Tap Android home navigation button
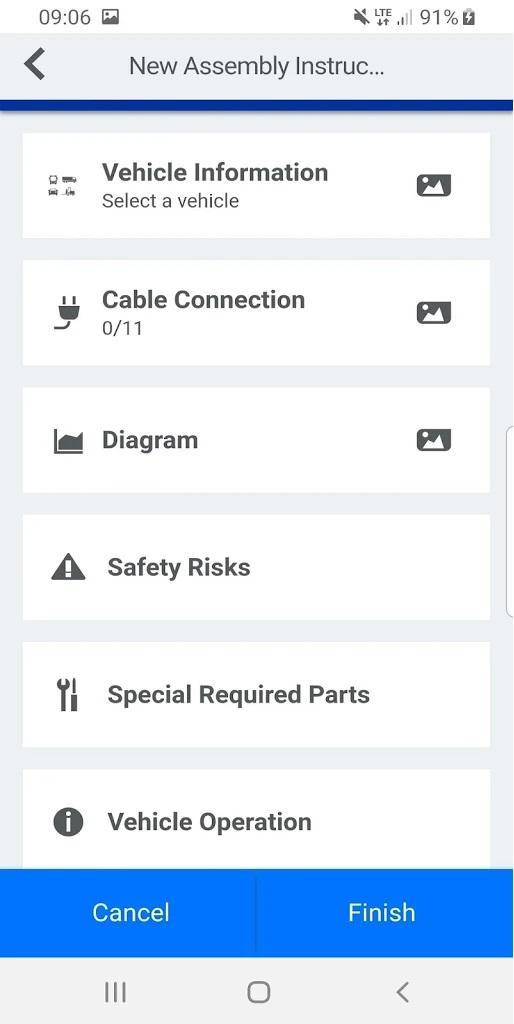 259,992
